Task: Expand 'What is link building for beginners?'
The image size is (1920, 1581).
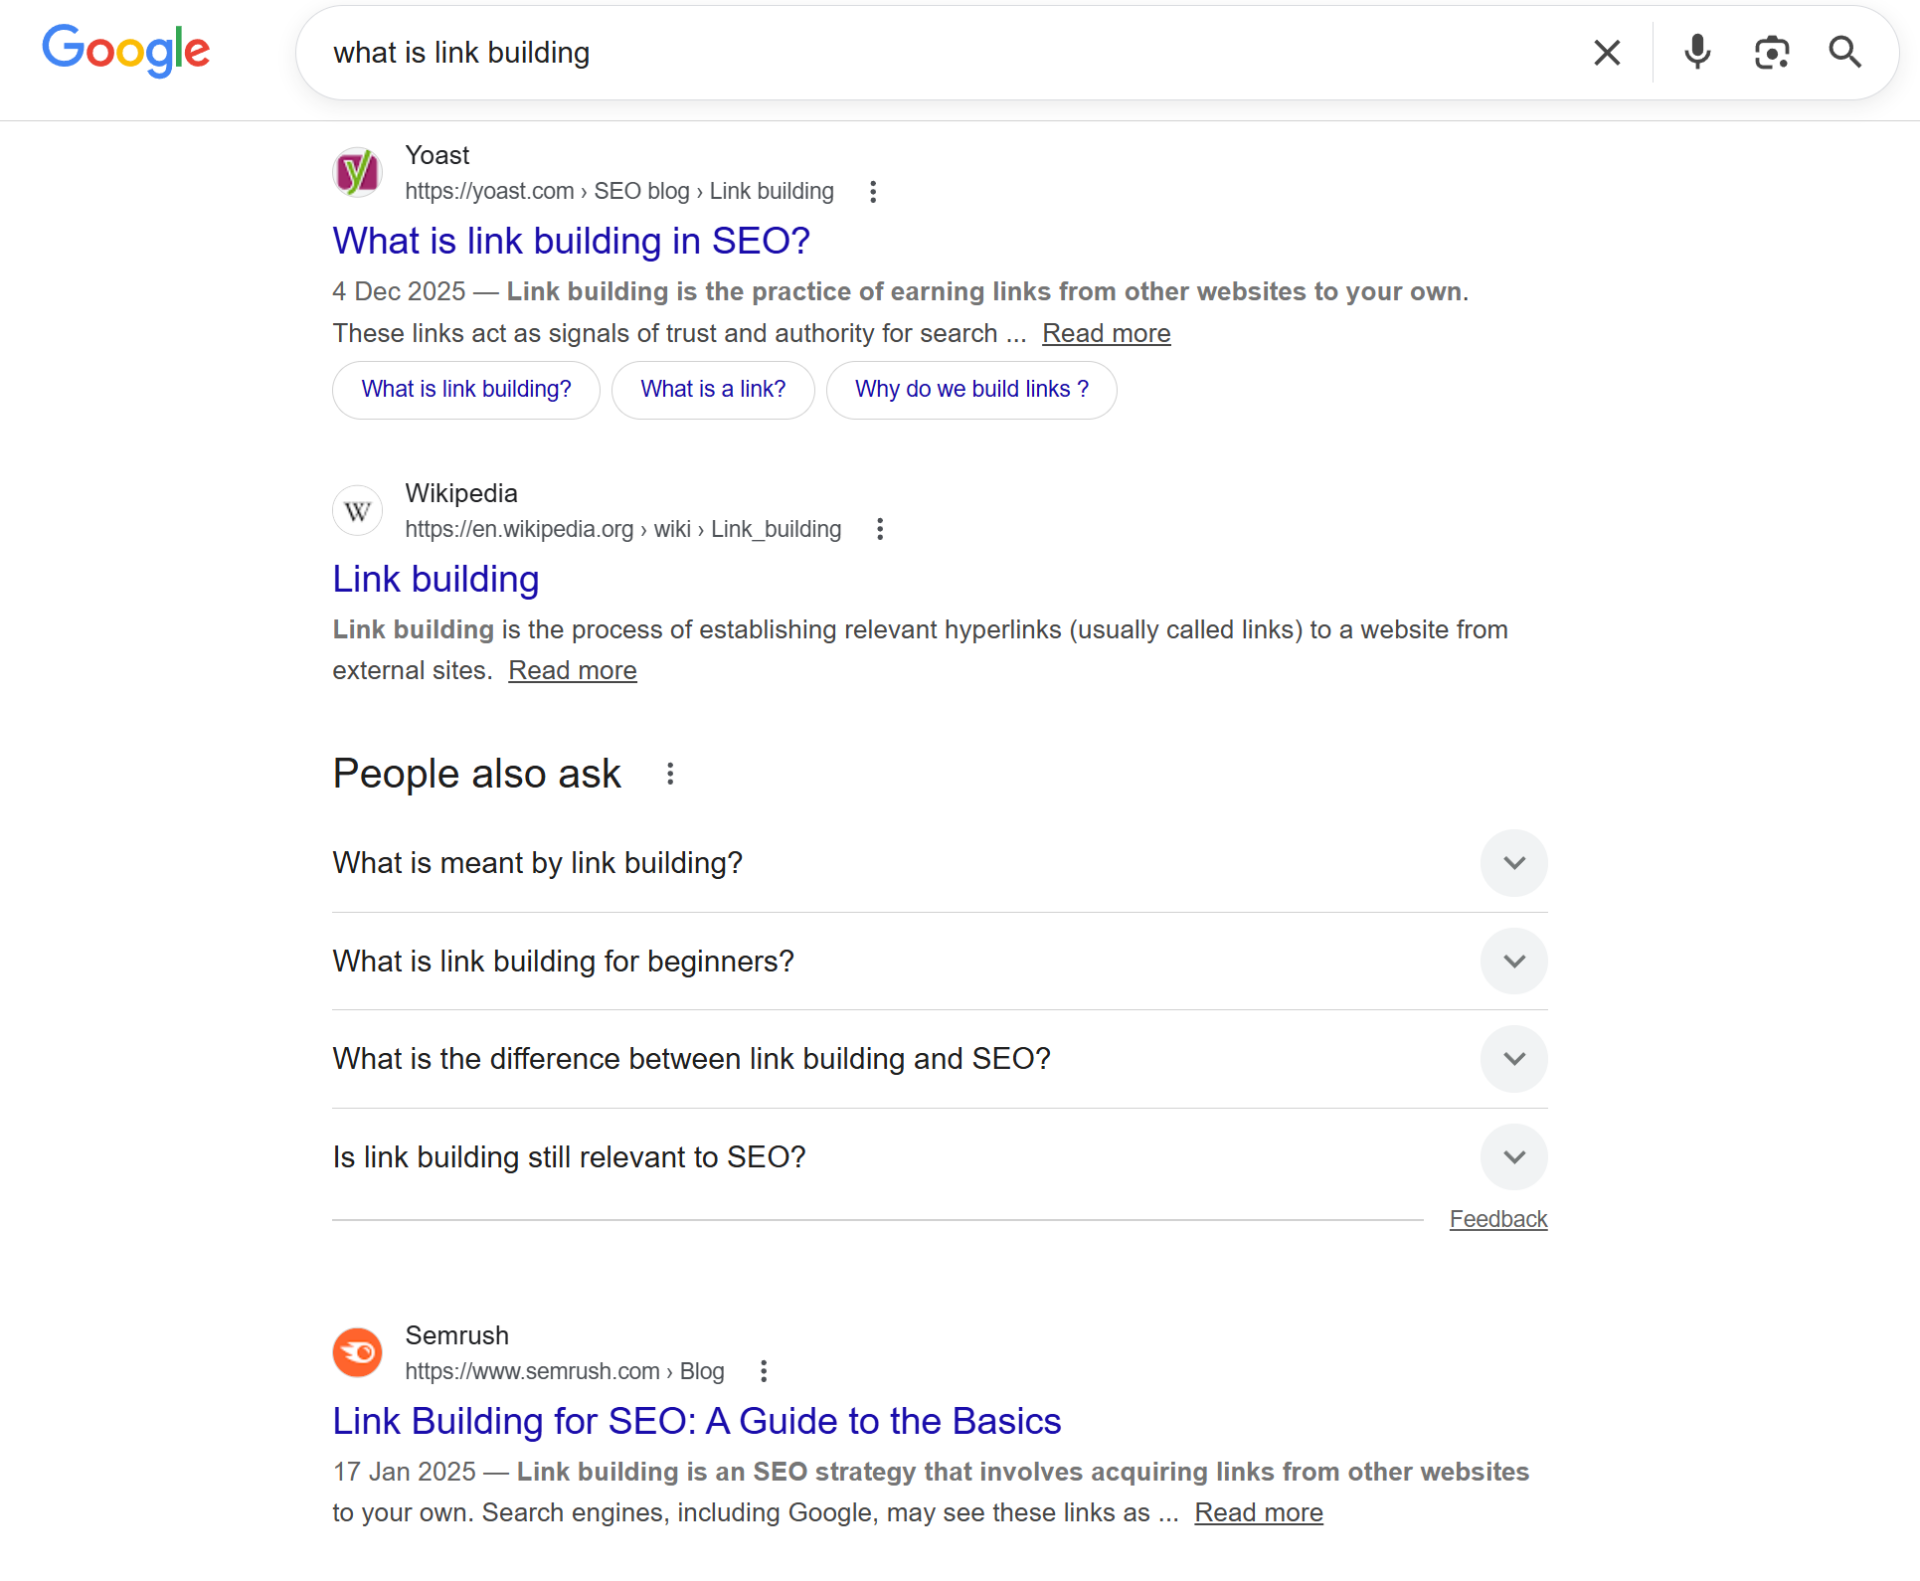Action: pos(1513,960)
